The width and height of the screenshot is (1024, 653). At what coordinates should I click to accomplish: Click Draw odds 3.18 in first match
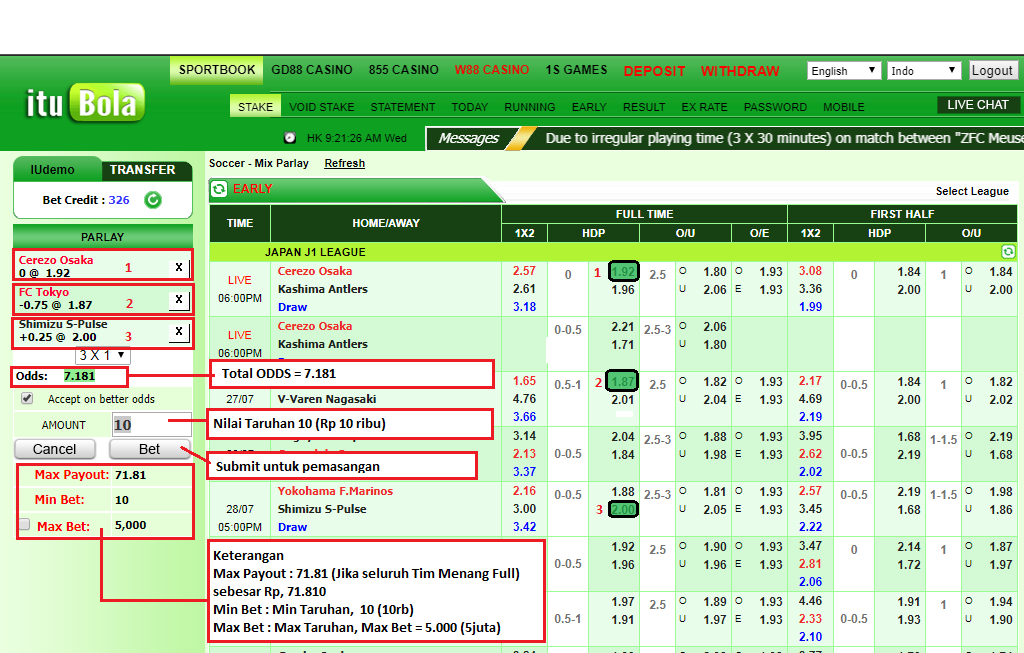tap(524, 307)
